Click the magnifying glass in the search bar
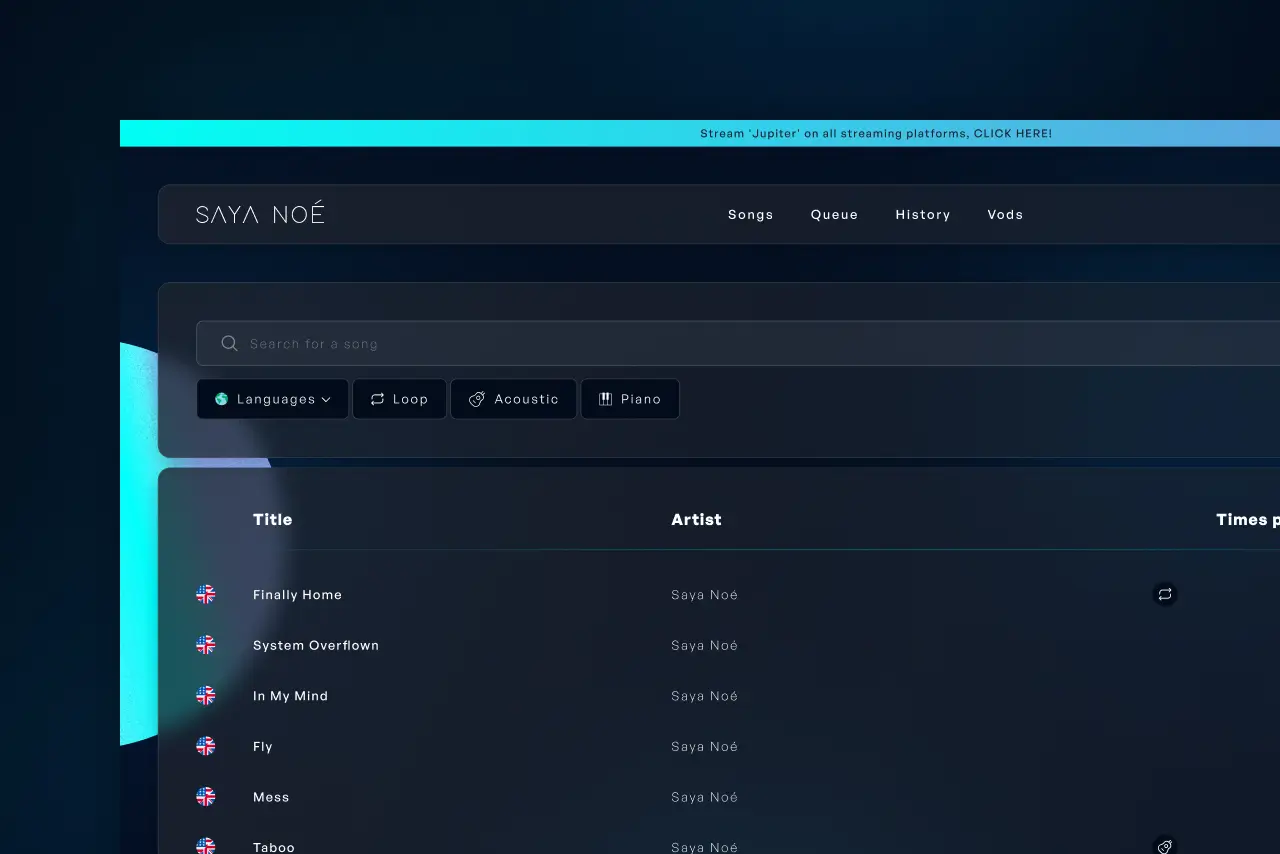 click(x=229, y=343)
